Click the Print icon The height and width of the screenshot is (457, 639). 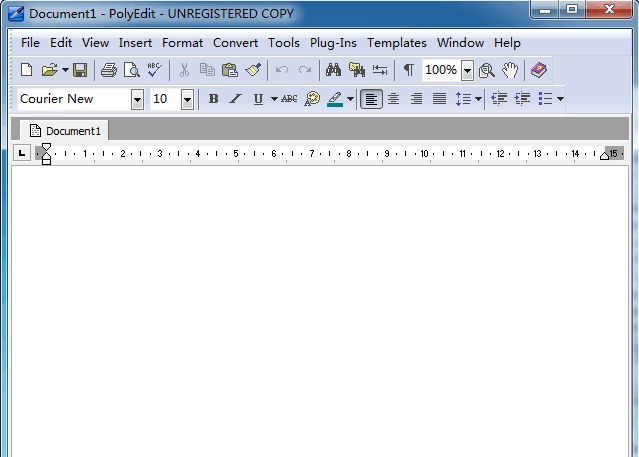pos(109,70)
